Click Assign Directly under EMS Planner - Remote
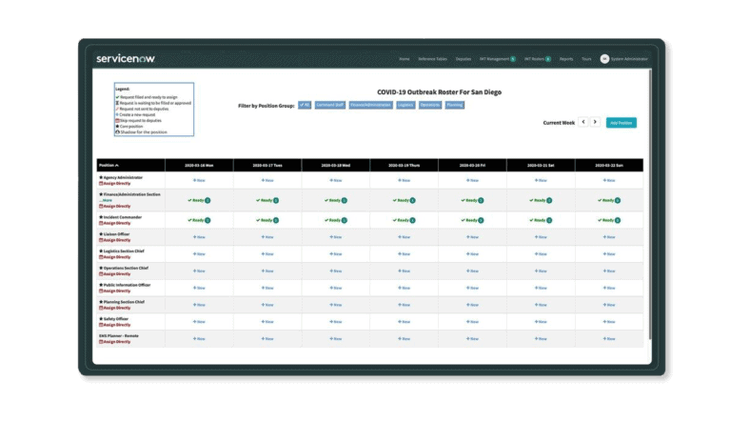The height and width of the screenshot is (422, 750). point(115,342)
